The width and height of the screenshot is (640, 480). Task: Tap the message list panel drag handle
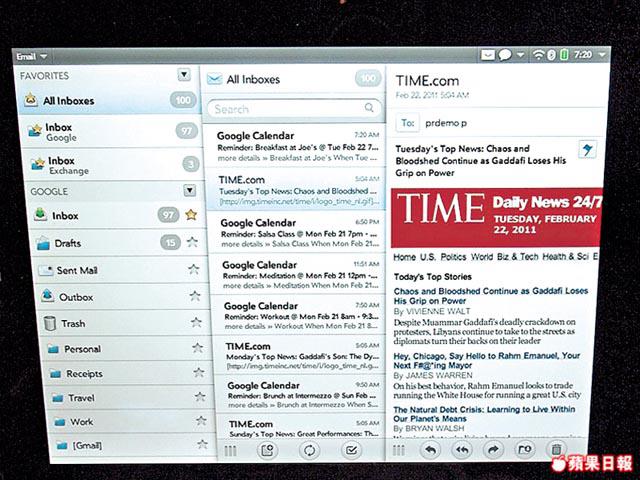[x=231, y=451]
